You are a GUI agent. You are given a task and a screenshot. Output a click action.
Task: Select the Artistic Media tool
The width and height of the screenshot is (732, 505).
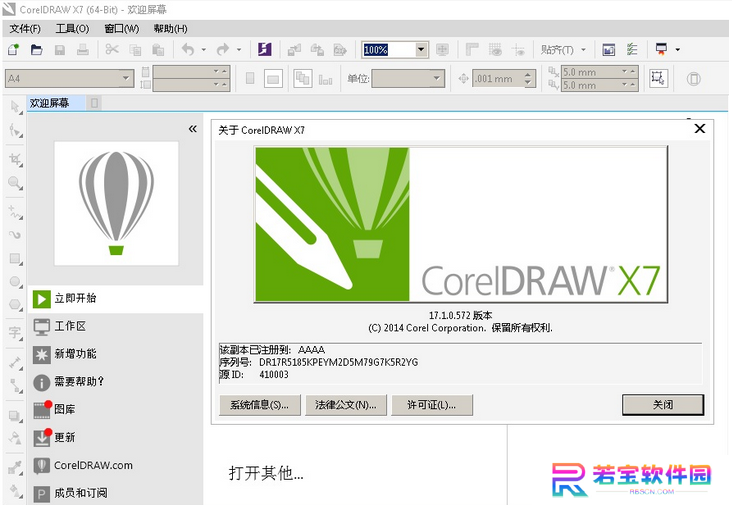(x=15, y=234)
